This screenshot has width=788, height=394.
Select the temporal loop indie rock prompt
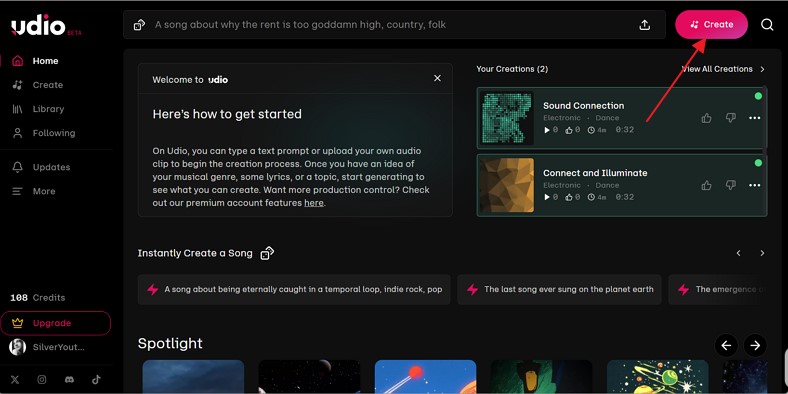[x=294, y=289]
